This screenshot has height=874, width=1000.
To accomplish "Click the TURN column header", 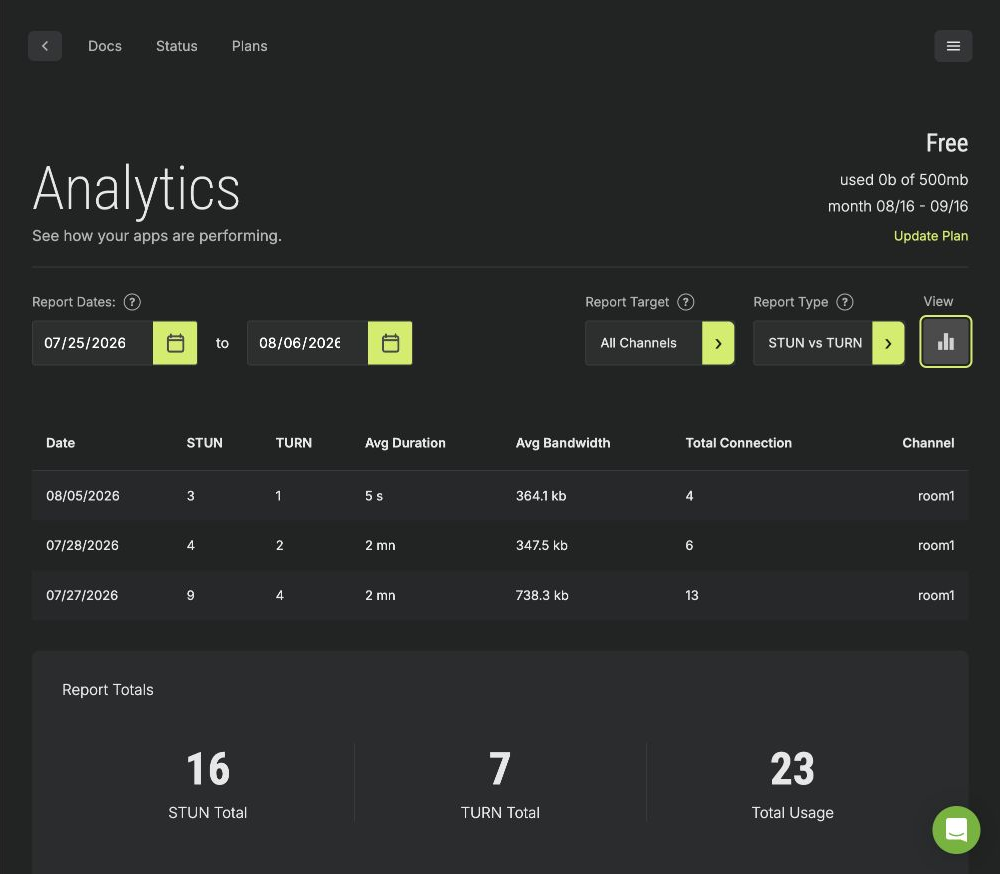I will coord(293,443).
